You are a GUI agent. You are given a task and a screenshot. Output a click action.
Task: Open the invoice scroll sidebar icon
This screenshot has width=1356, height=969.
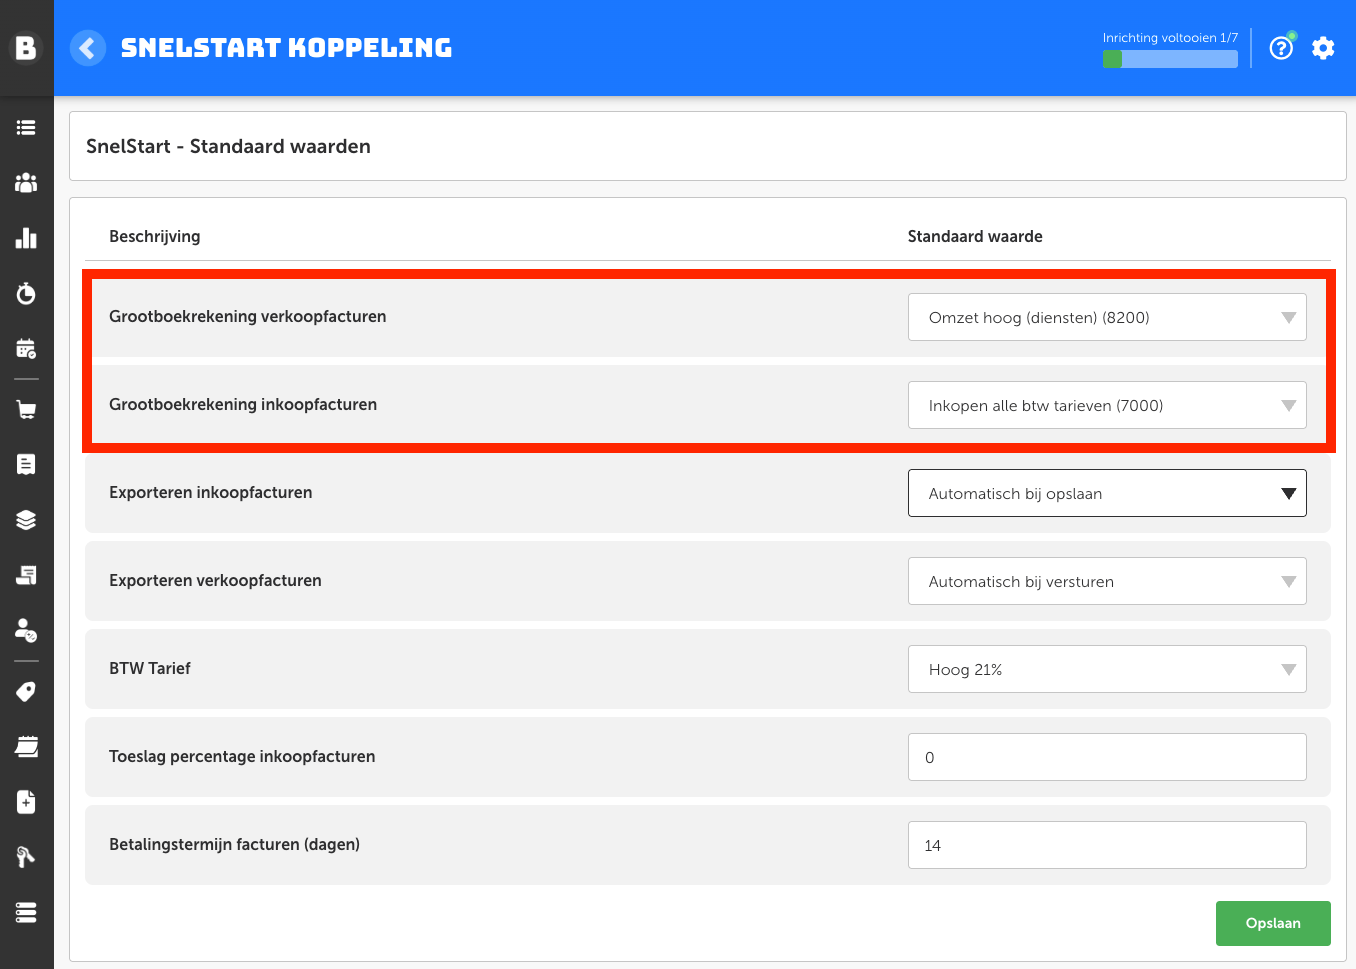click(x=26, y=575)
